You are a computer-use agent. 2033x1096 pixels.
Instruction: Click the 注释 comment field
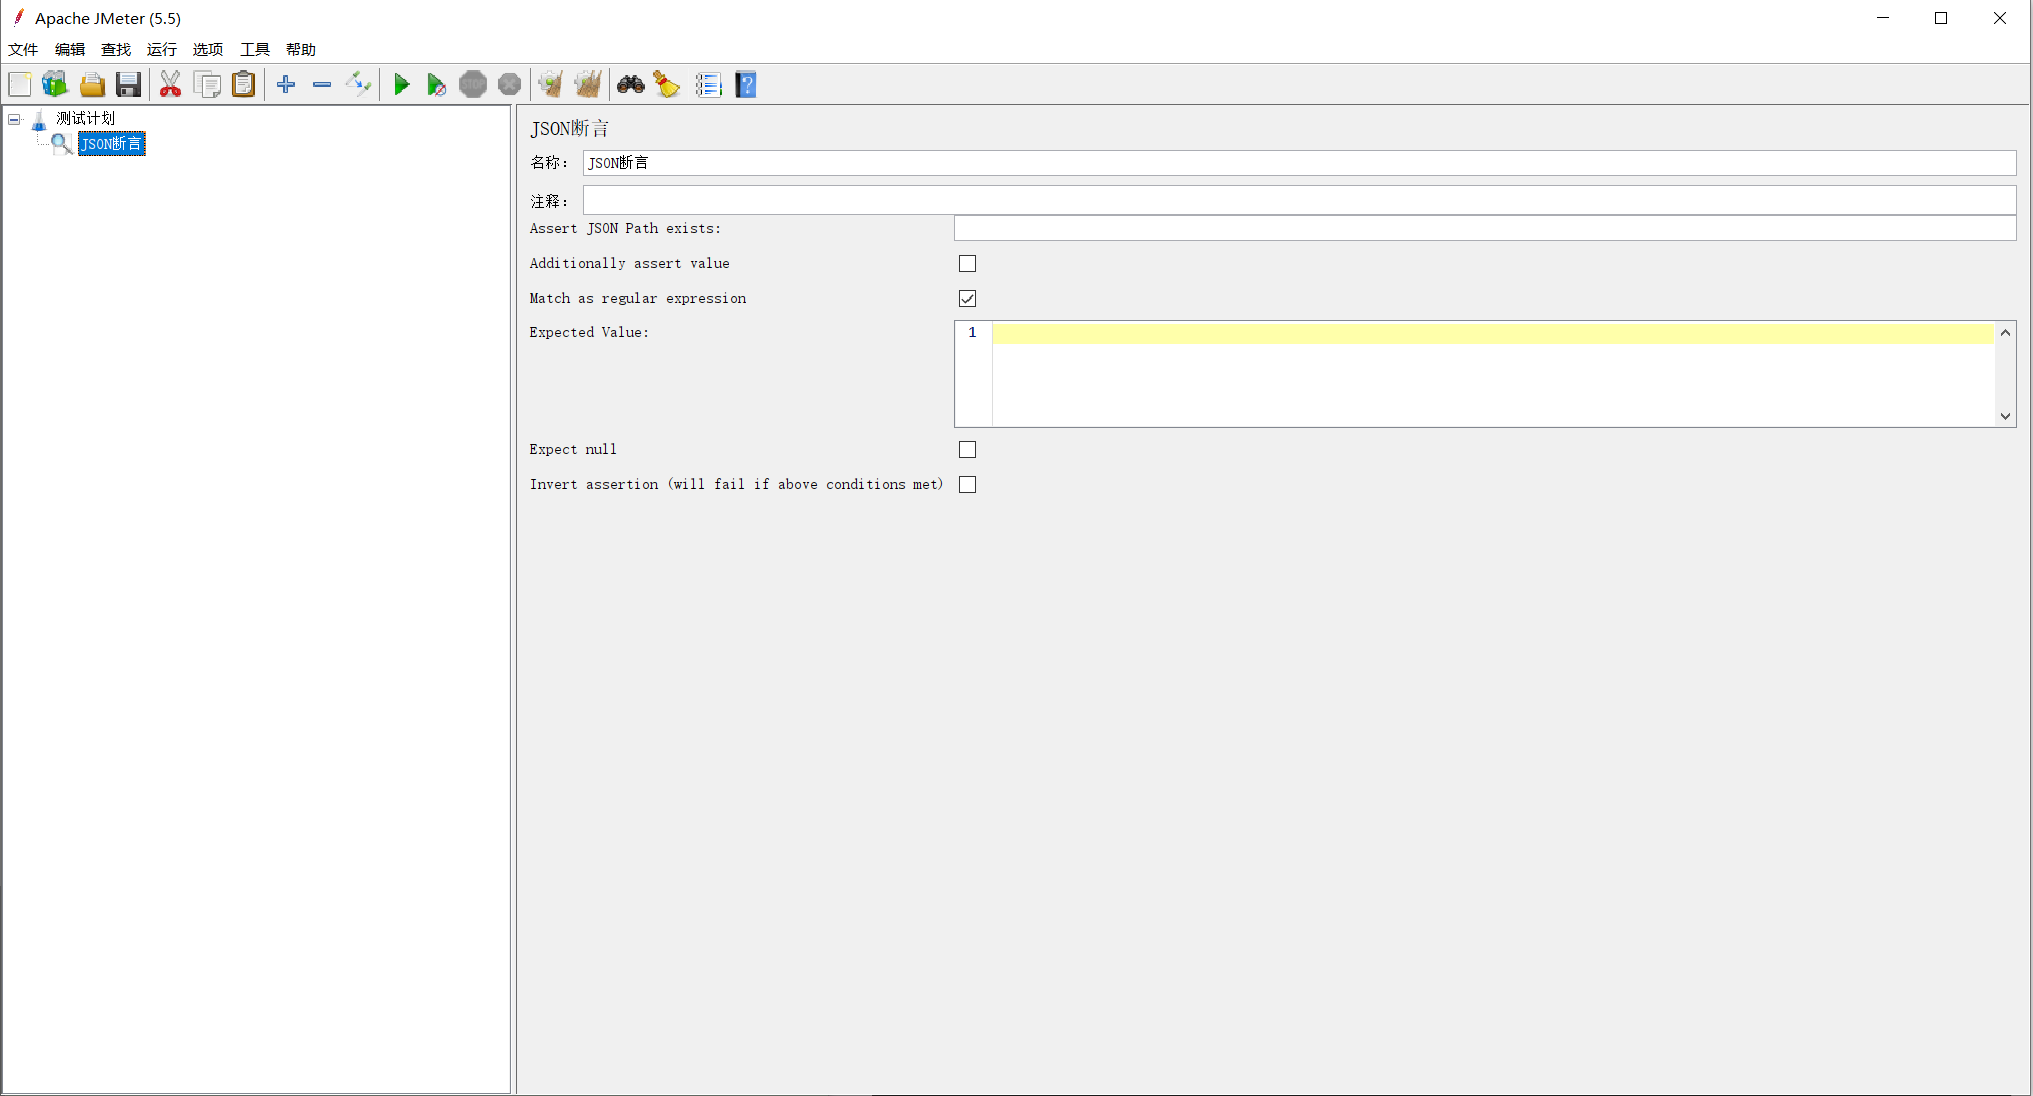tap(1299, 201)
